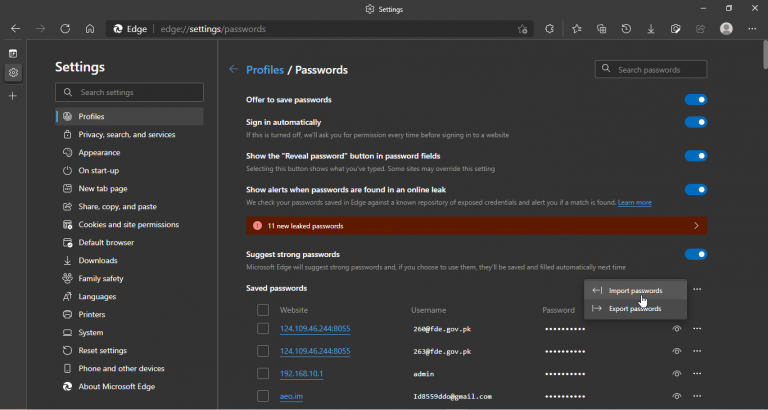The width and height of the screenshot is (768, 410).
Task: Choose Import passwords from menu
Action: pos(635,290)
